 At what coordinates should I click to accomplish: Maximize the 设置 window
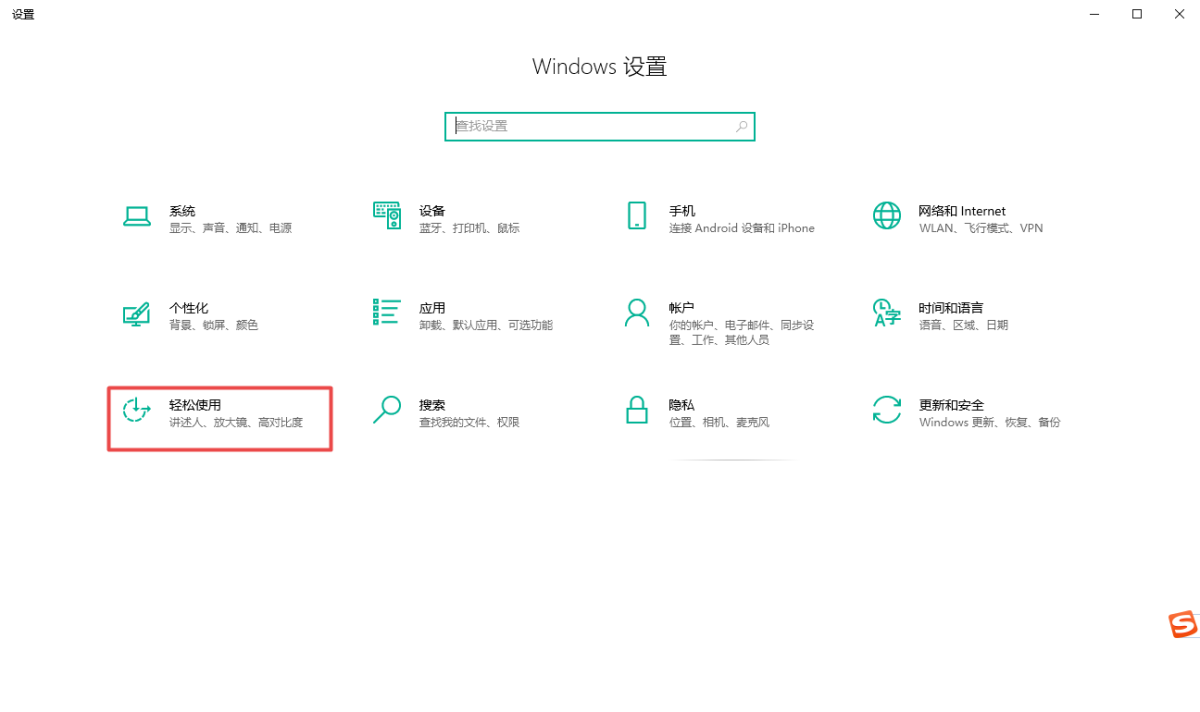[1136, 14]
